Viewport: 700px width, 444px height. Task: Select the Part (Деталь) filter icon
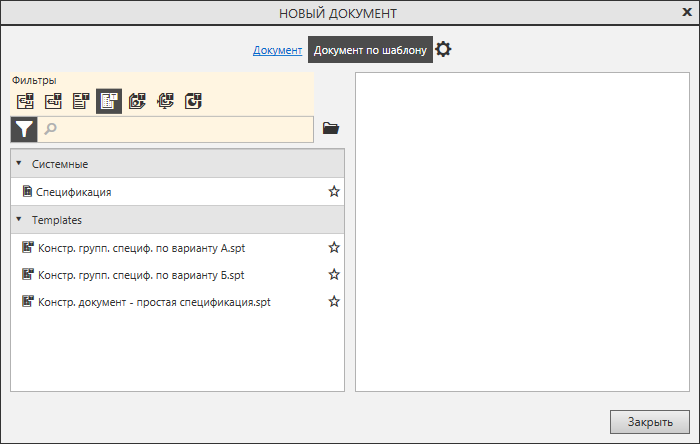(193, 100)
